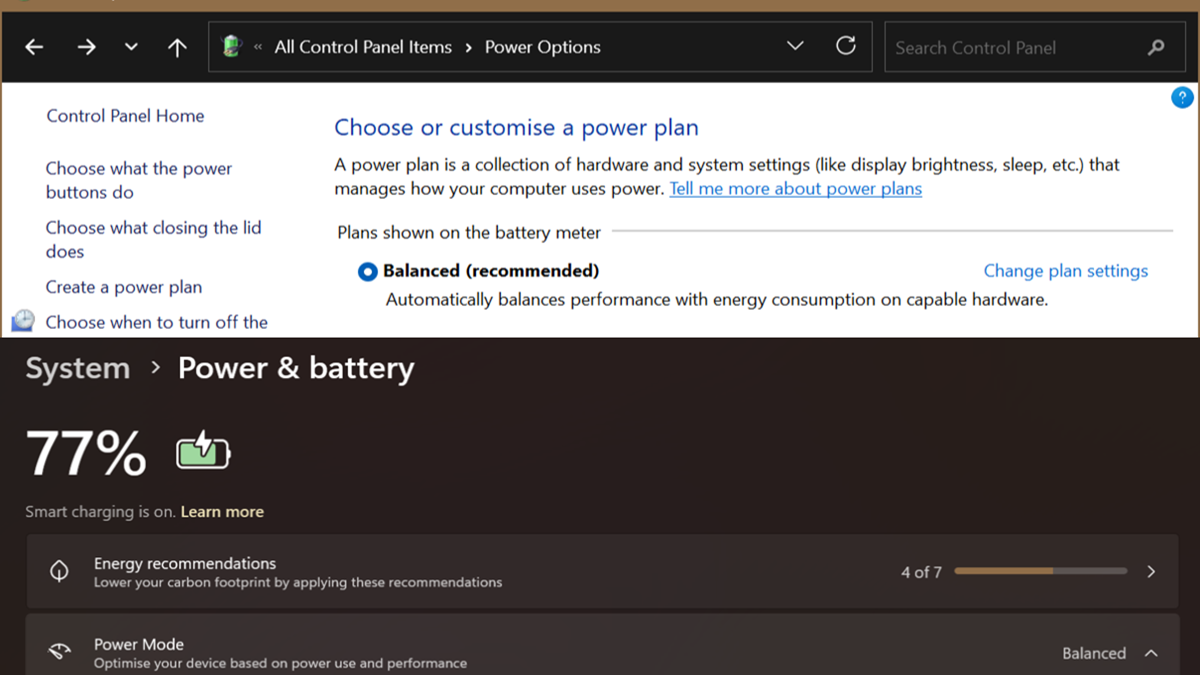
Task: Click in the Search Control Panel field
Action: coord(1010,47)
